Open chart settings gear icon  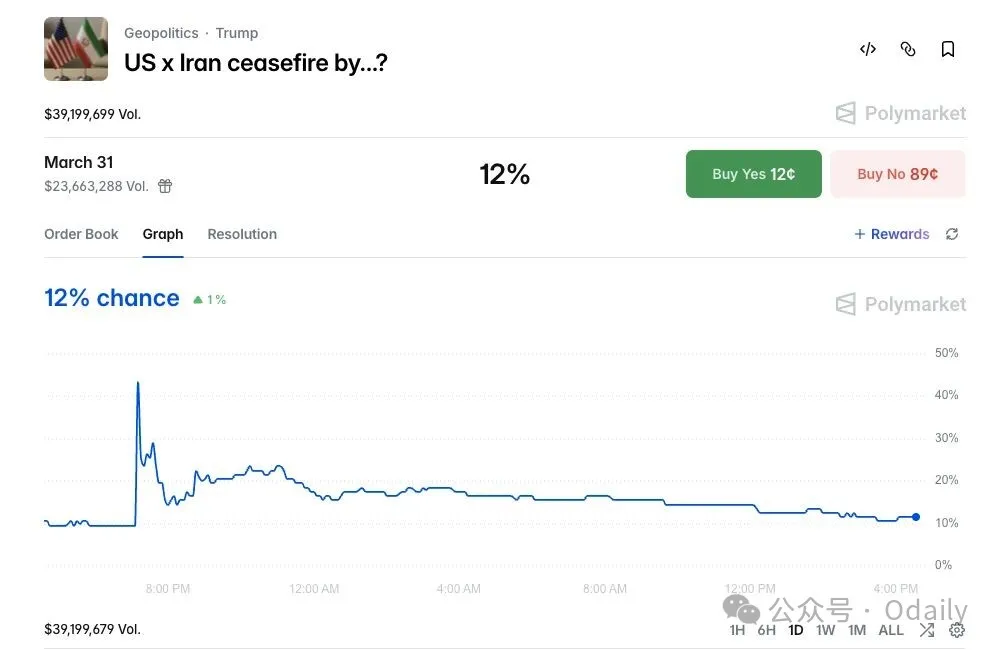pyautogui.click(x=957, y=630)
